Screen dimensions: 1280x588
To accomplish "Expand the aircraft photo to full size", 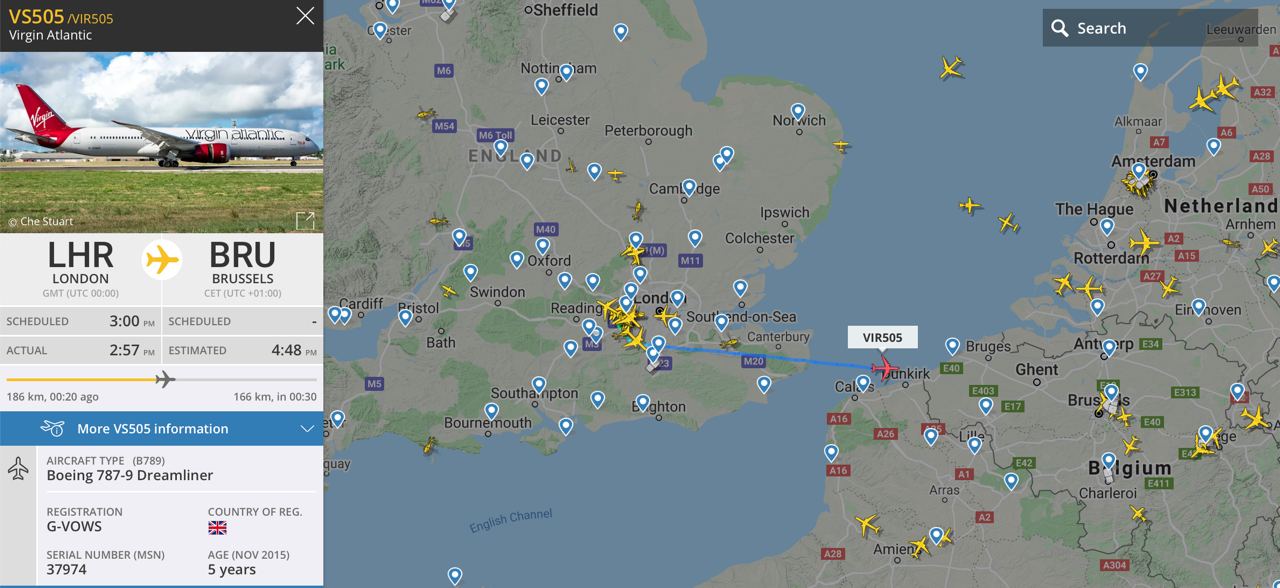I will (305, 220).
